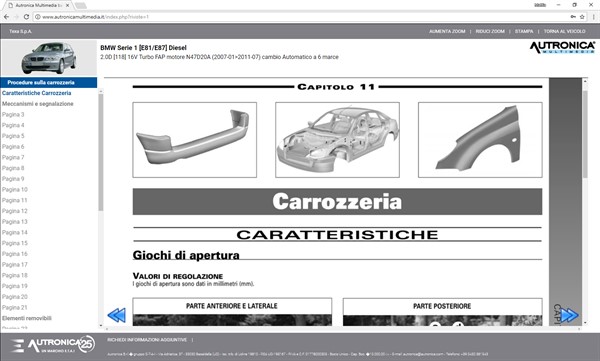
Task: Click the blue previous-page double arrow
Action: click(x=116, y=315)
